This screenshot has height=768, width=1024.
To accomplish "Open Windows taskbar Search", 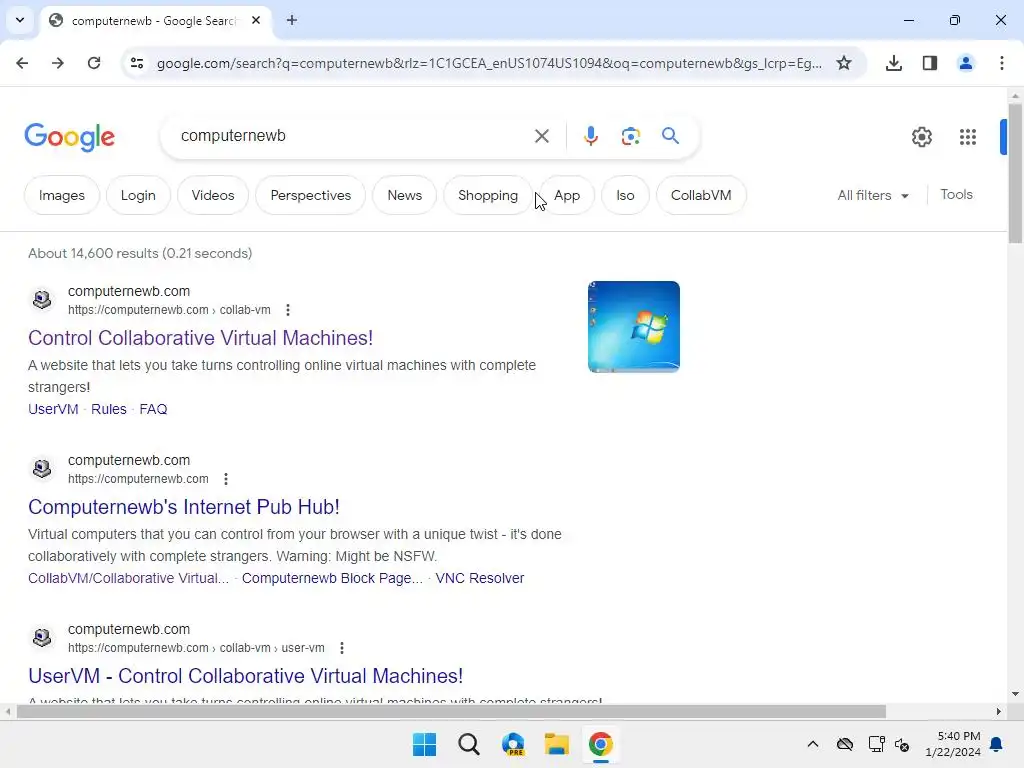I will click(x=468, y=744).
